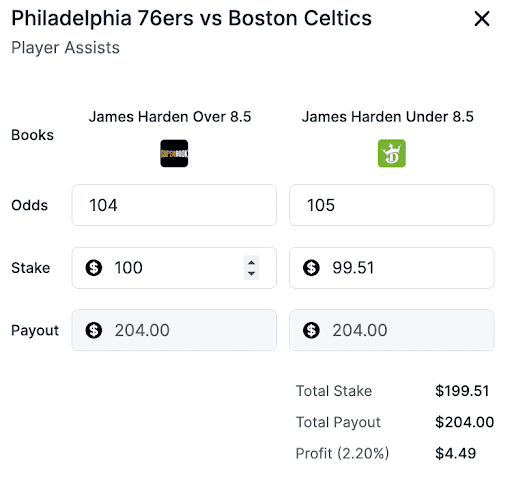Click dollar icon in Over payout field
The width and height of the screenshot is (512, 486).
point(94,330)
